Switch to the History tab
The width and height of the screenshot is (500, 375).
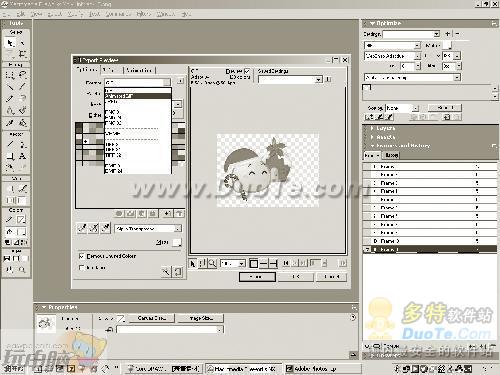pyautogui.click(x=392, y=155)
